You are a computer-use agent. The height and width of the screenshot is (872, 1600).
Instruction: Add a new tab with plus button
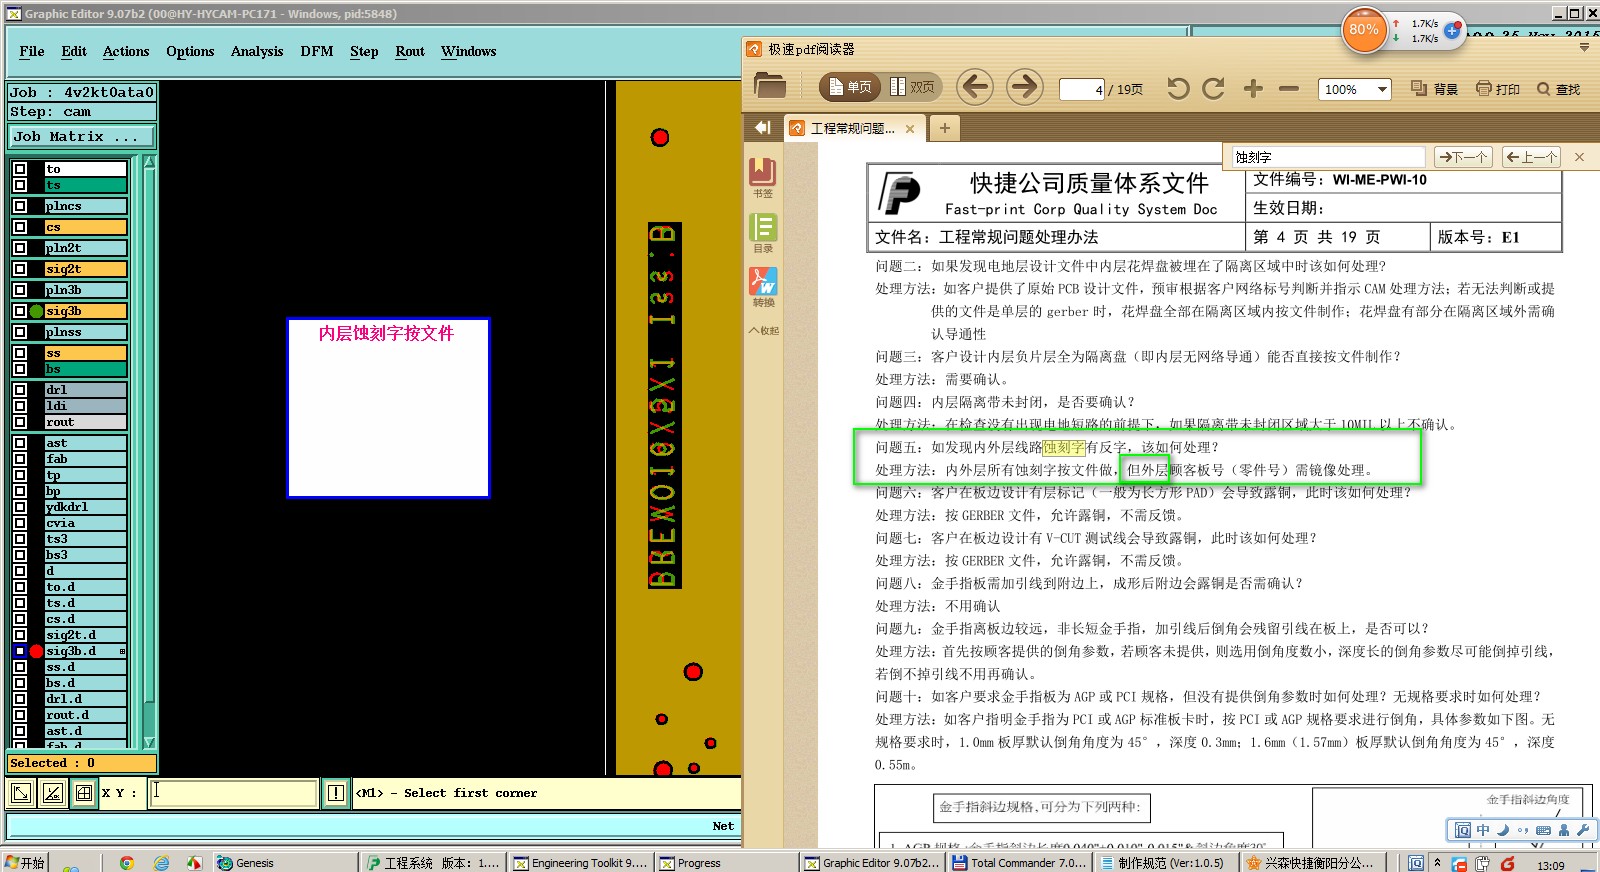(x=944, y=128)
